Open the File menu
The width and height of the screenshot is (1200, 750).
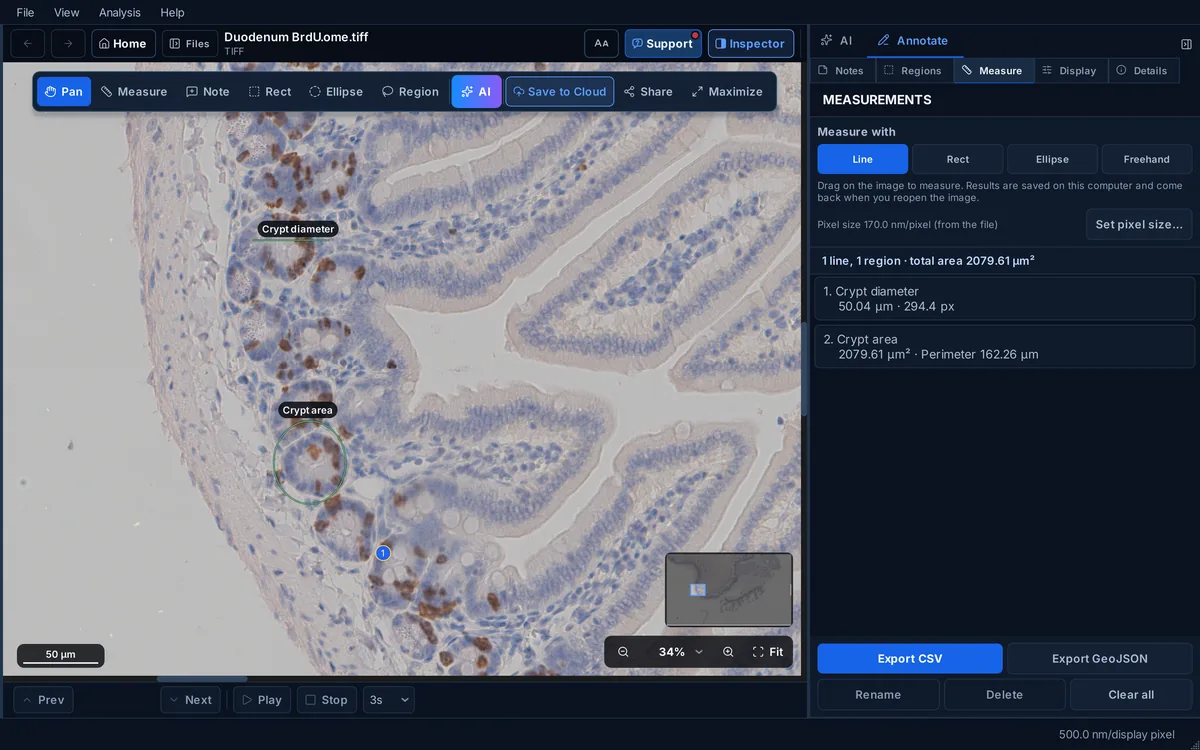pyautogui.click(x=25, y=12)
